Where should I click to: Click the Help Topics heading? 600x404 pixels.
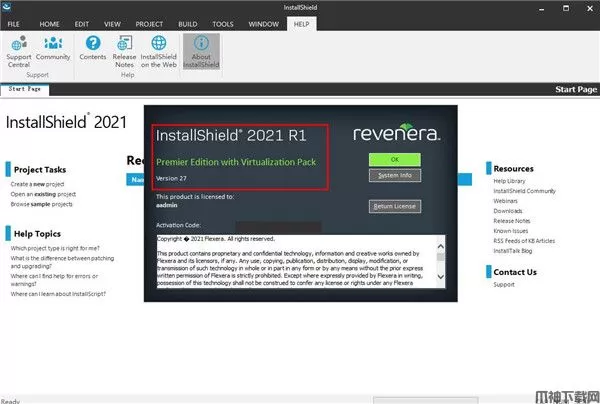pyautogui.click(x=37, y=234)
